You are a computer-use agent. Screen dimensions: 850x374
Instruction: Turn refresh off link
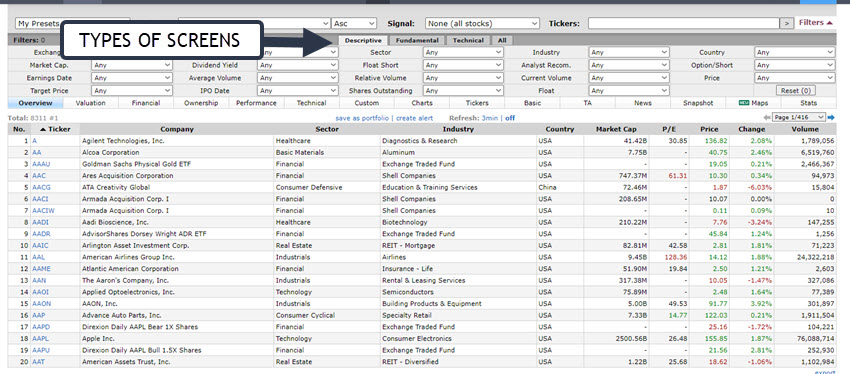tap(510, 118)
